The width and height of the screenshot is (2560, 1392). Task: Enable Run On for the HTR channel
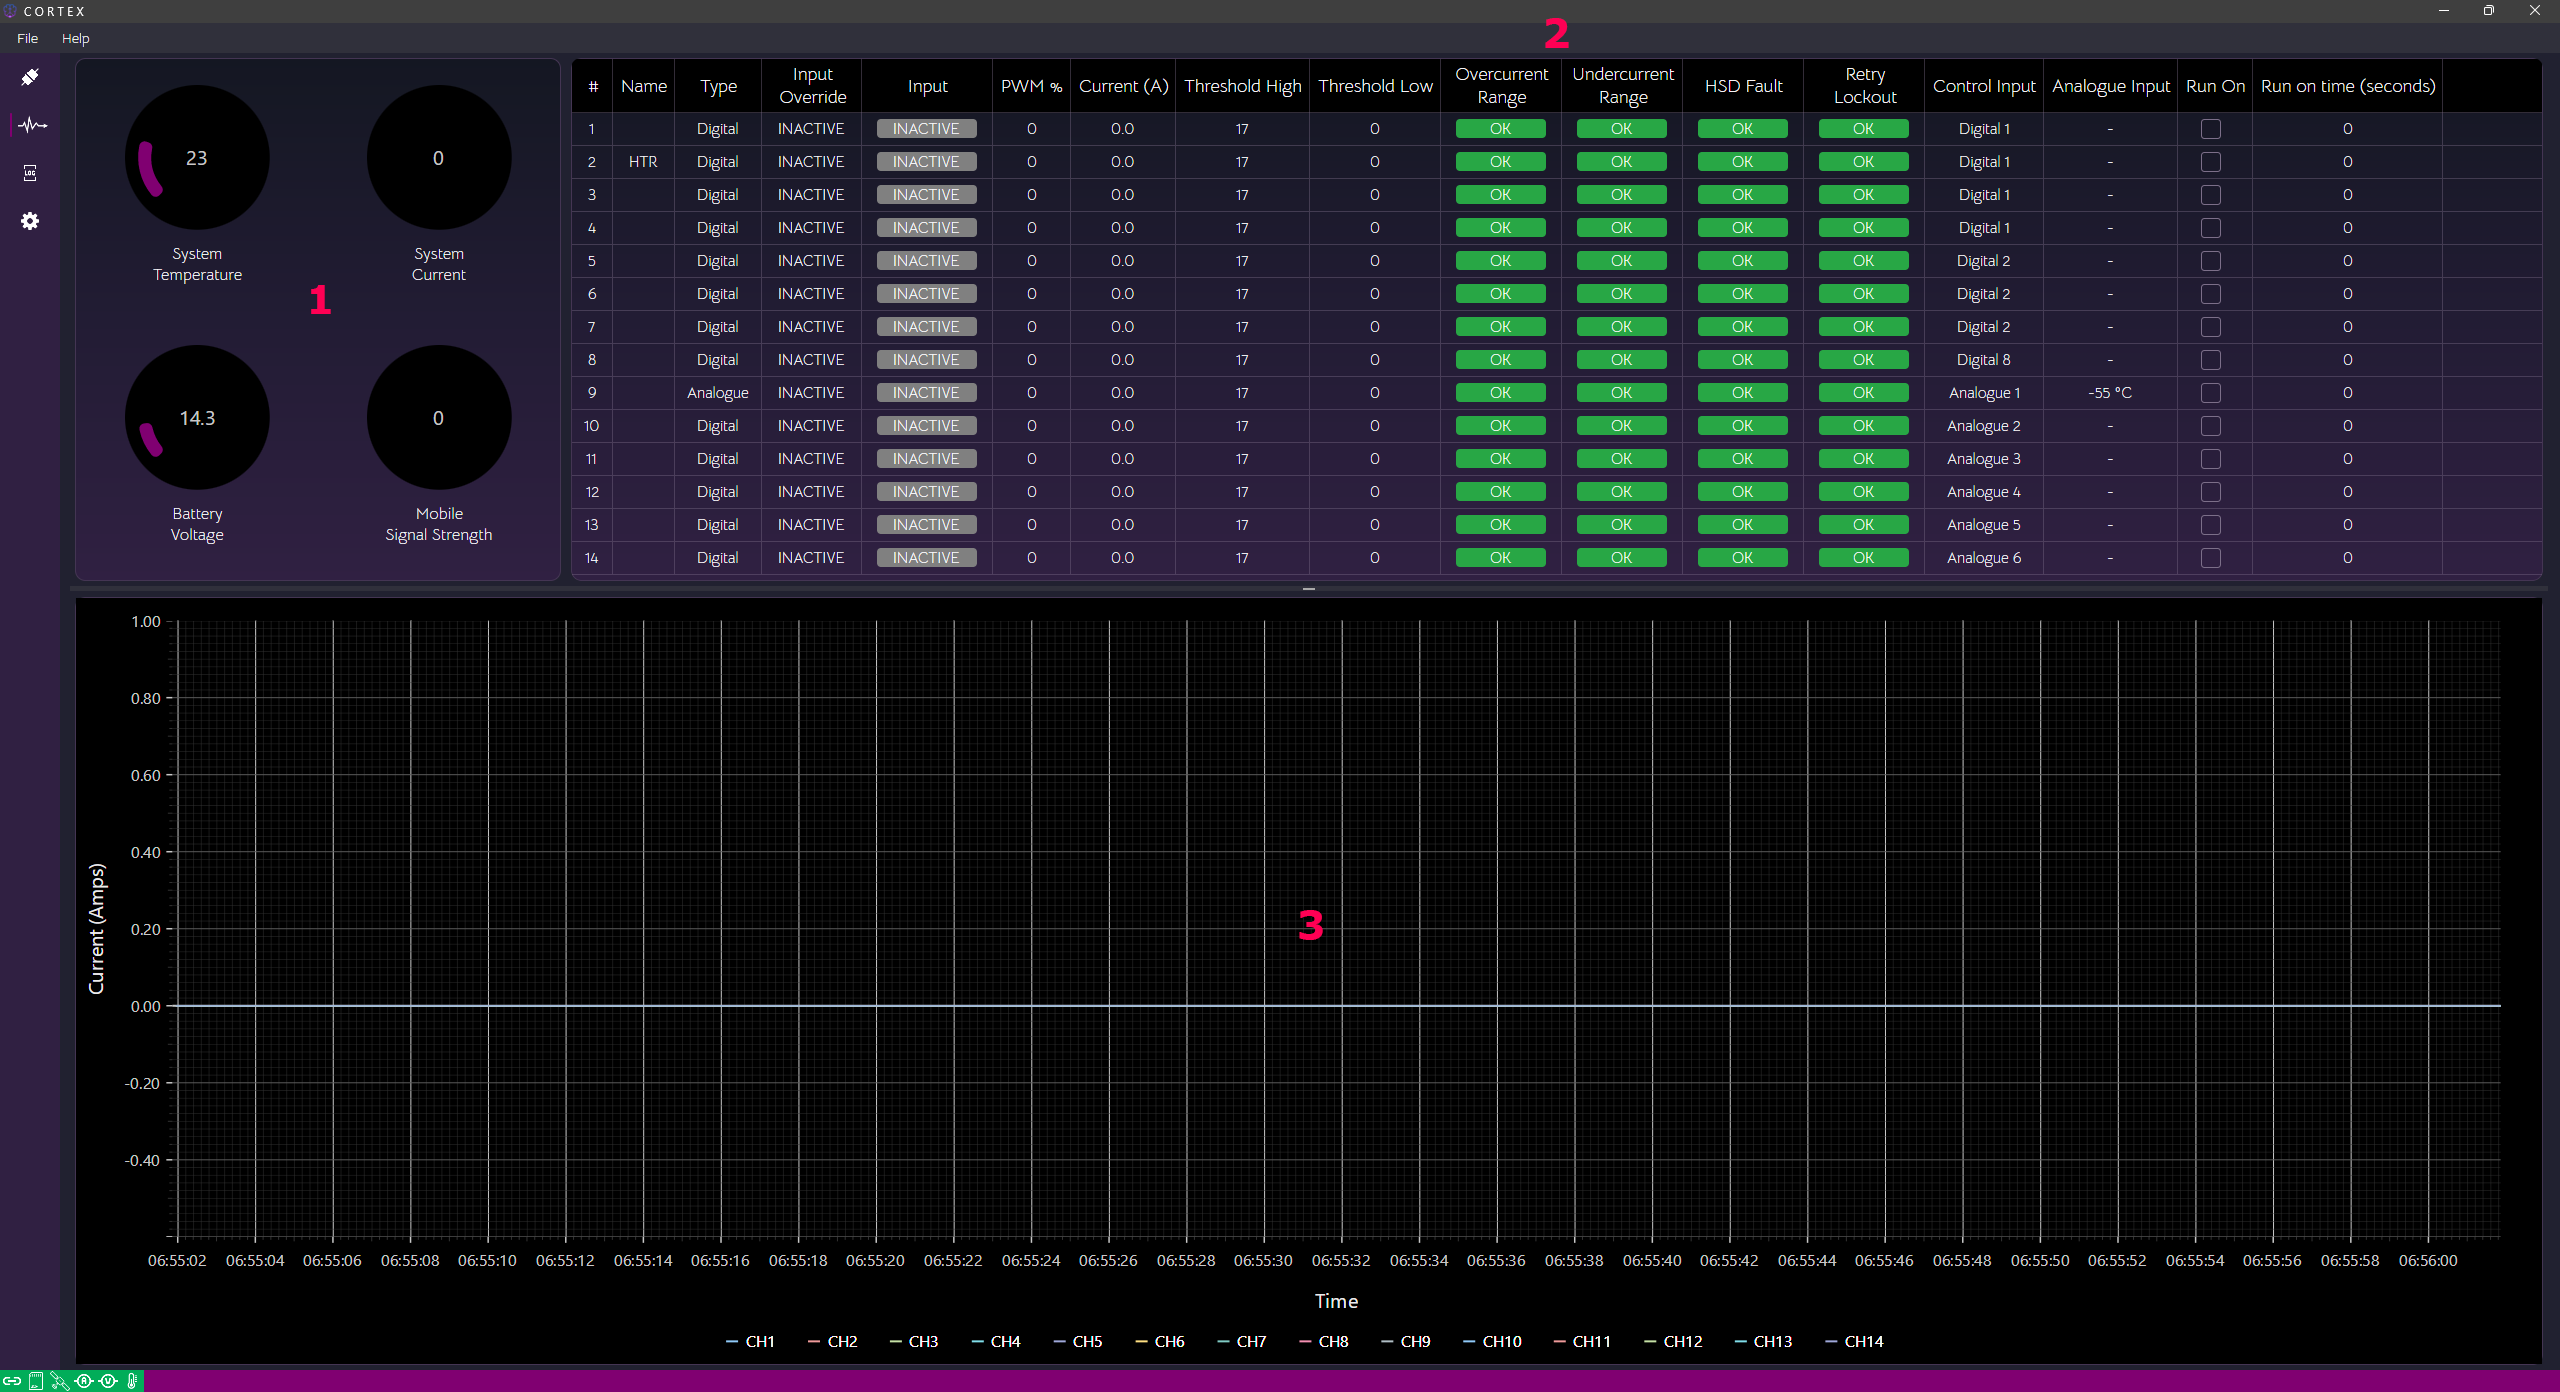[x=2210, y=161]
